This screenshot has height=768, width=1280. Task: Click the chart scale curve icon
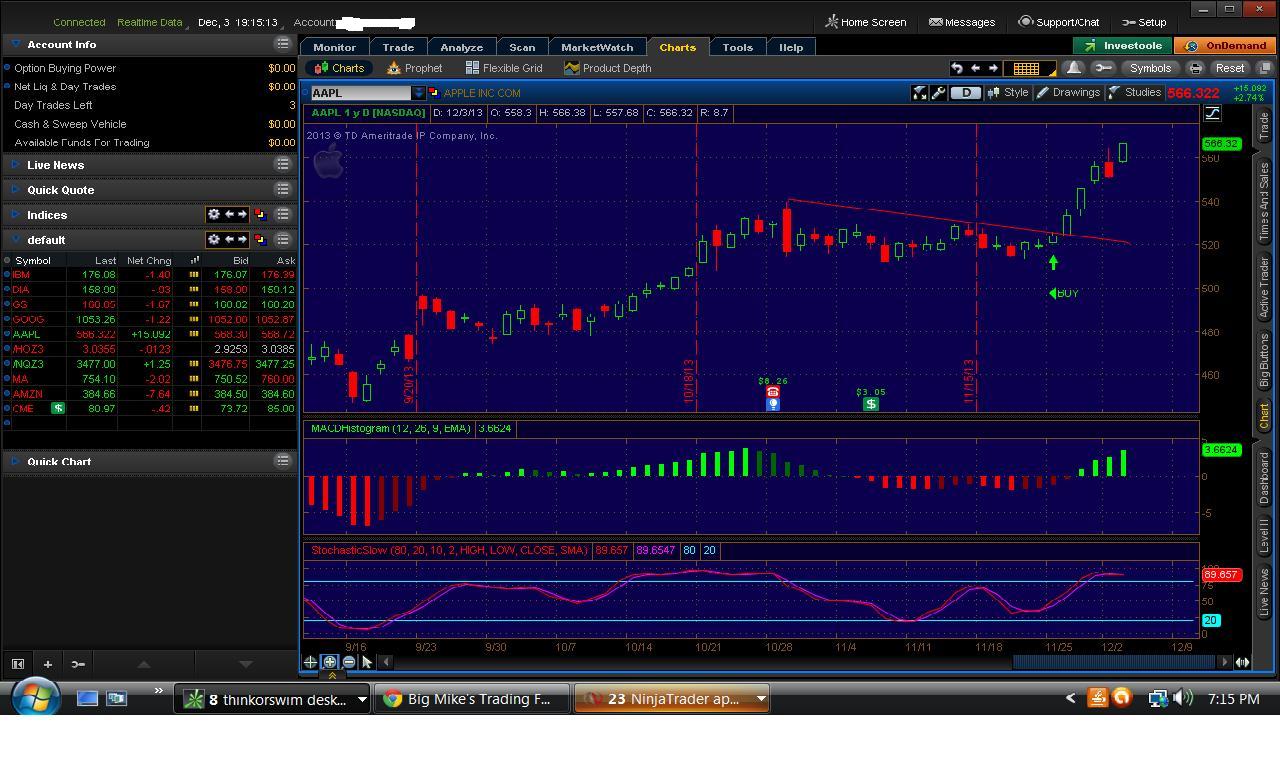[1212, 113]
